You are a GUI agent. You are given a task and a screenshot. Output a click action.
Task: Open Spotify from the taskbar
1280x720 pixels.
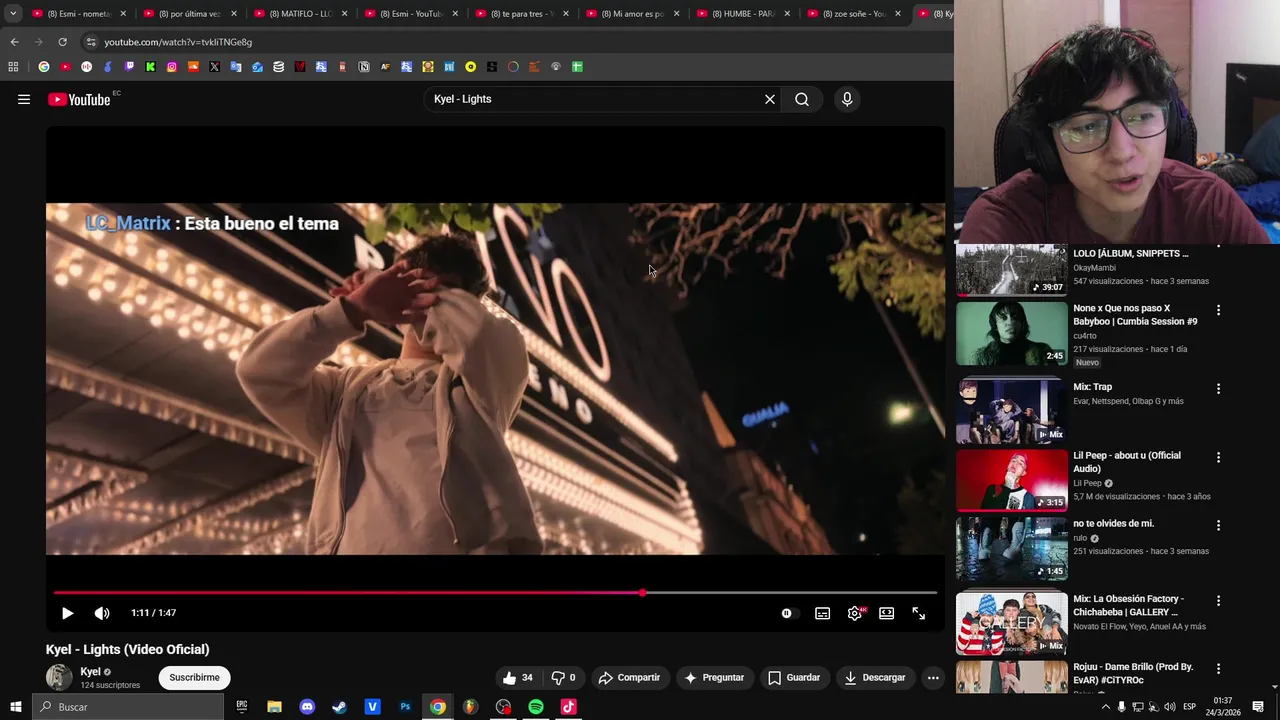point(536,707)
